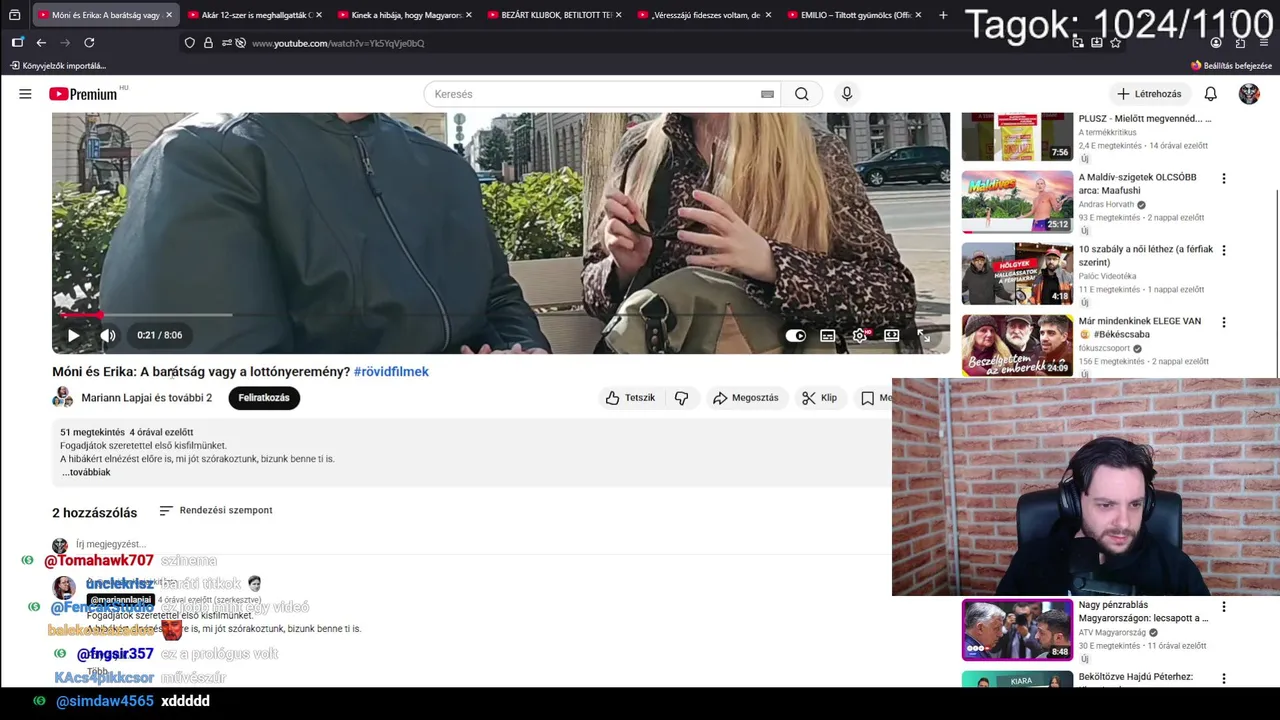Open the Firefox account icon in toolbar
The width and height of the screenshot is (1280, 720).
coord(1216,43)
